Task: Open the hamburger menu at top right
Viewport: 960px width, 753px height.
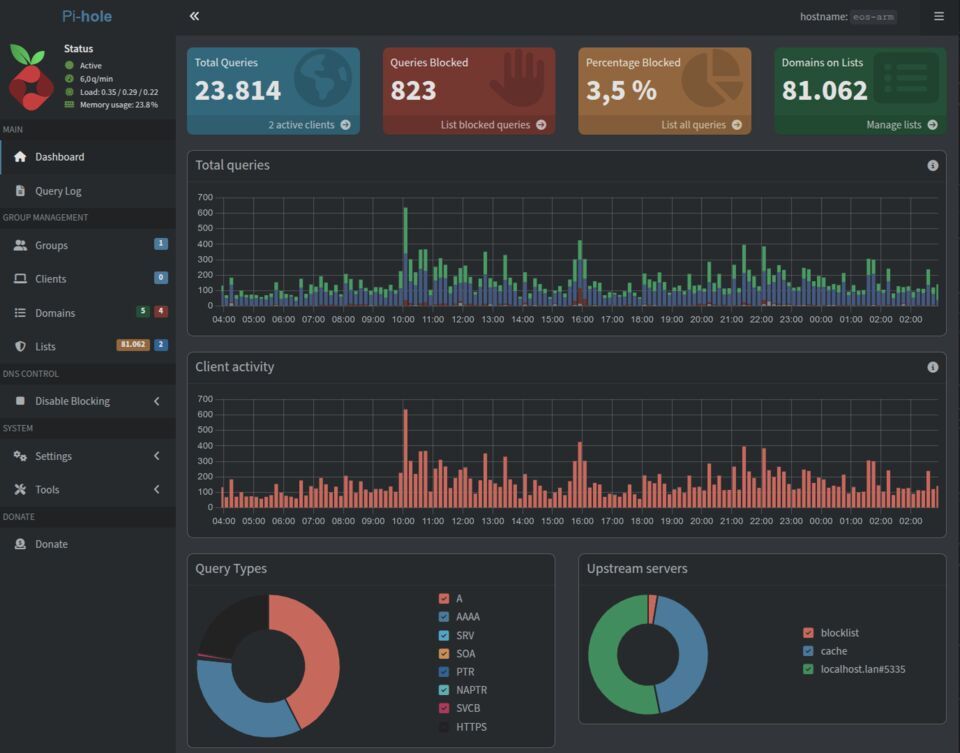Action: click(938, 16)
